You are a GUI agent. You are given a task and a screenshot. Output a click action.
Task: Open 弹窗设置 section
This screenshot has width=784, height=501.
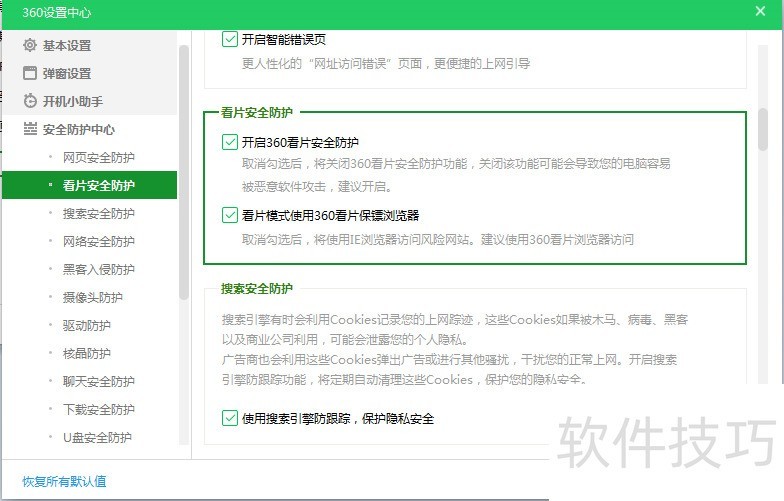click(90, 74)
